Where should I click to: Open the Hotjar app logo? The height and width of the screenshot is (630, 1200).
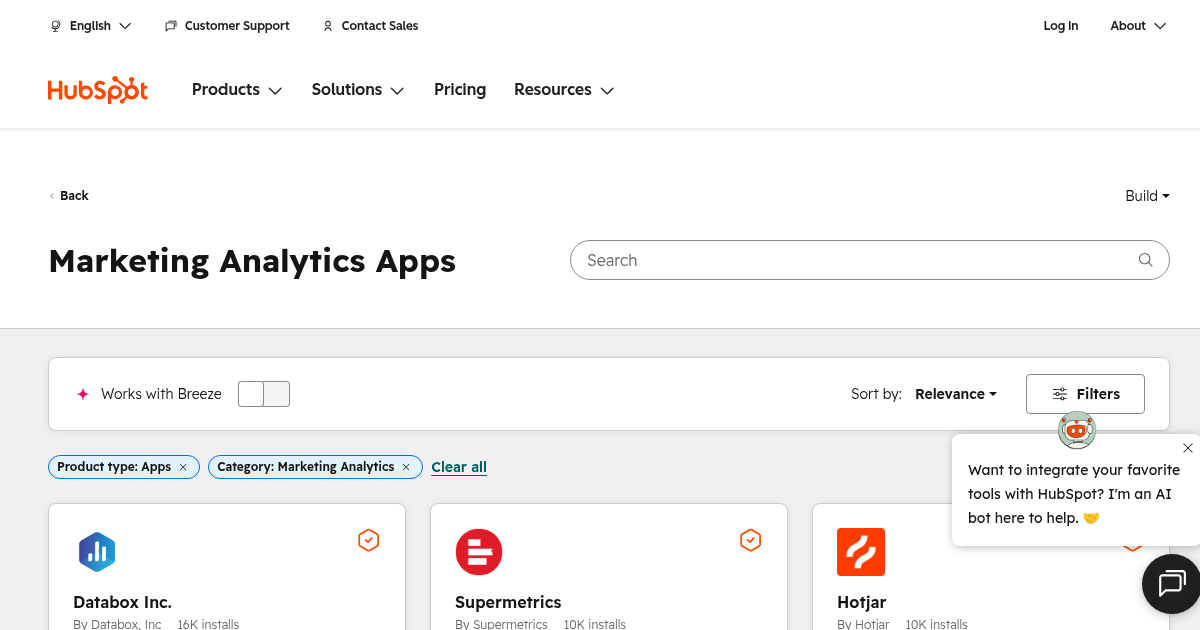click(861, 552)
